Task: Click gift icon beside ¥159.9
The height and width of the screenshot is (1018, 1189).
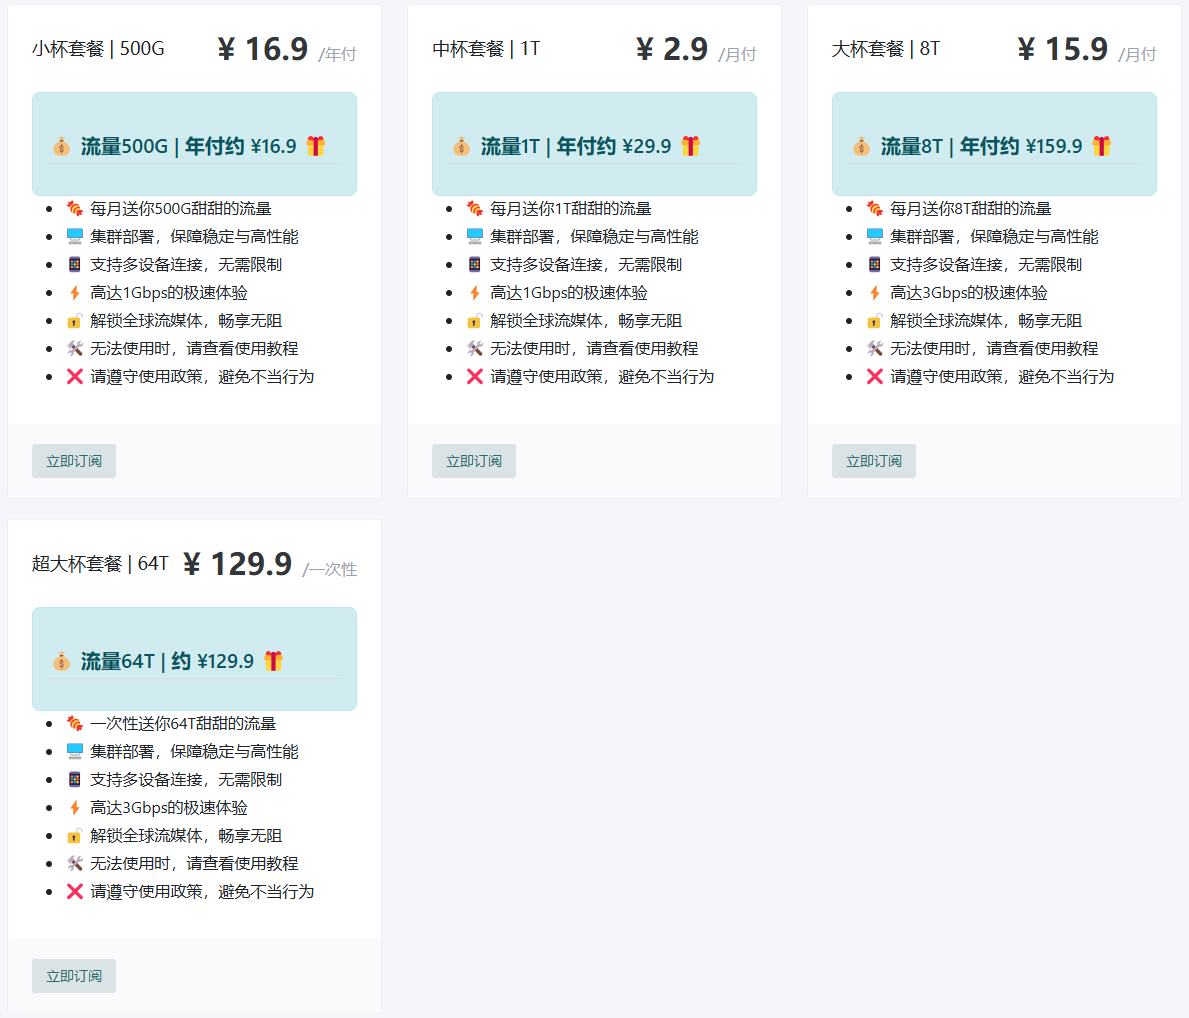Action: 1102,146
